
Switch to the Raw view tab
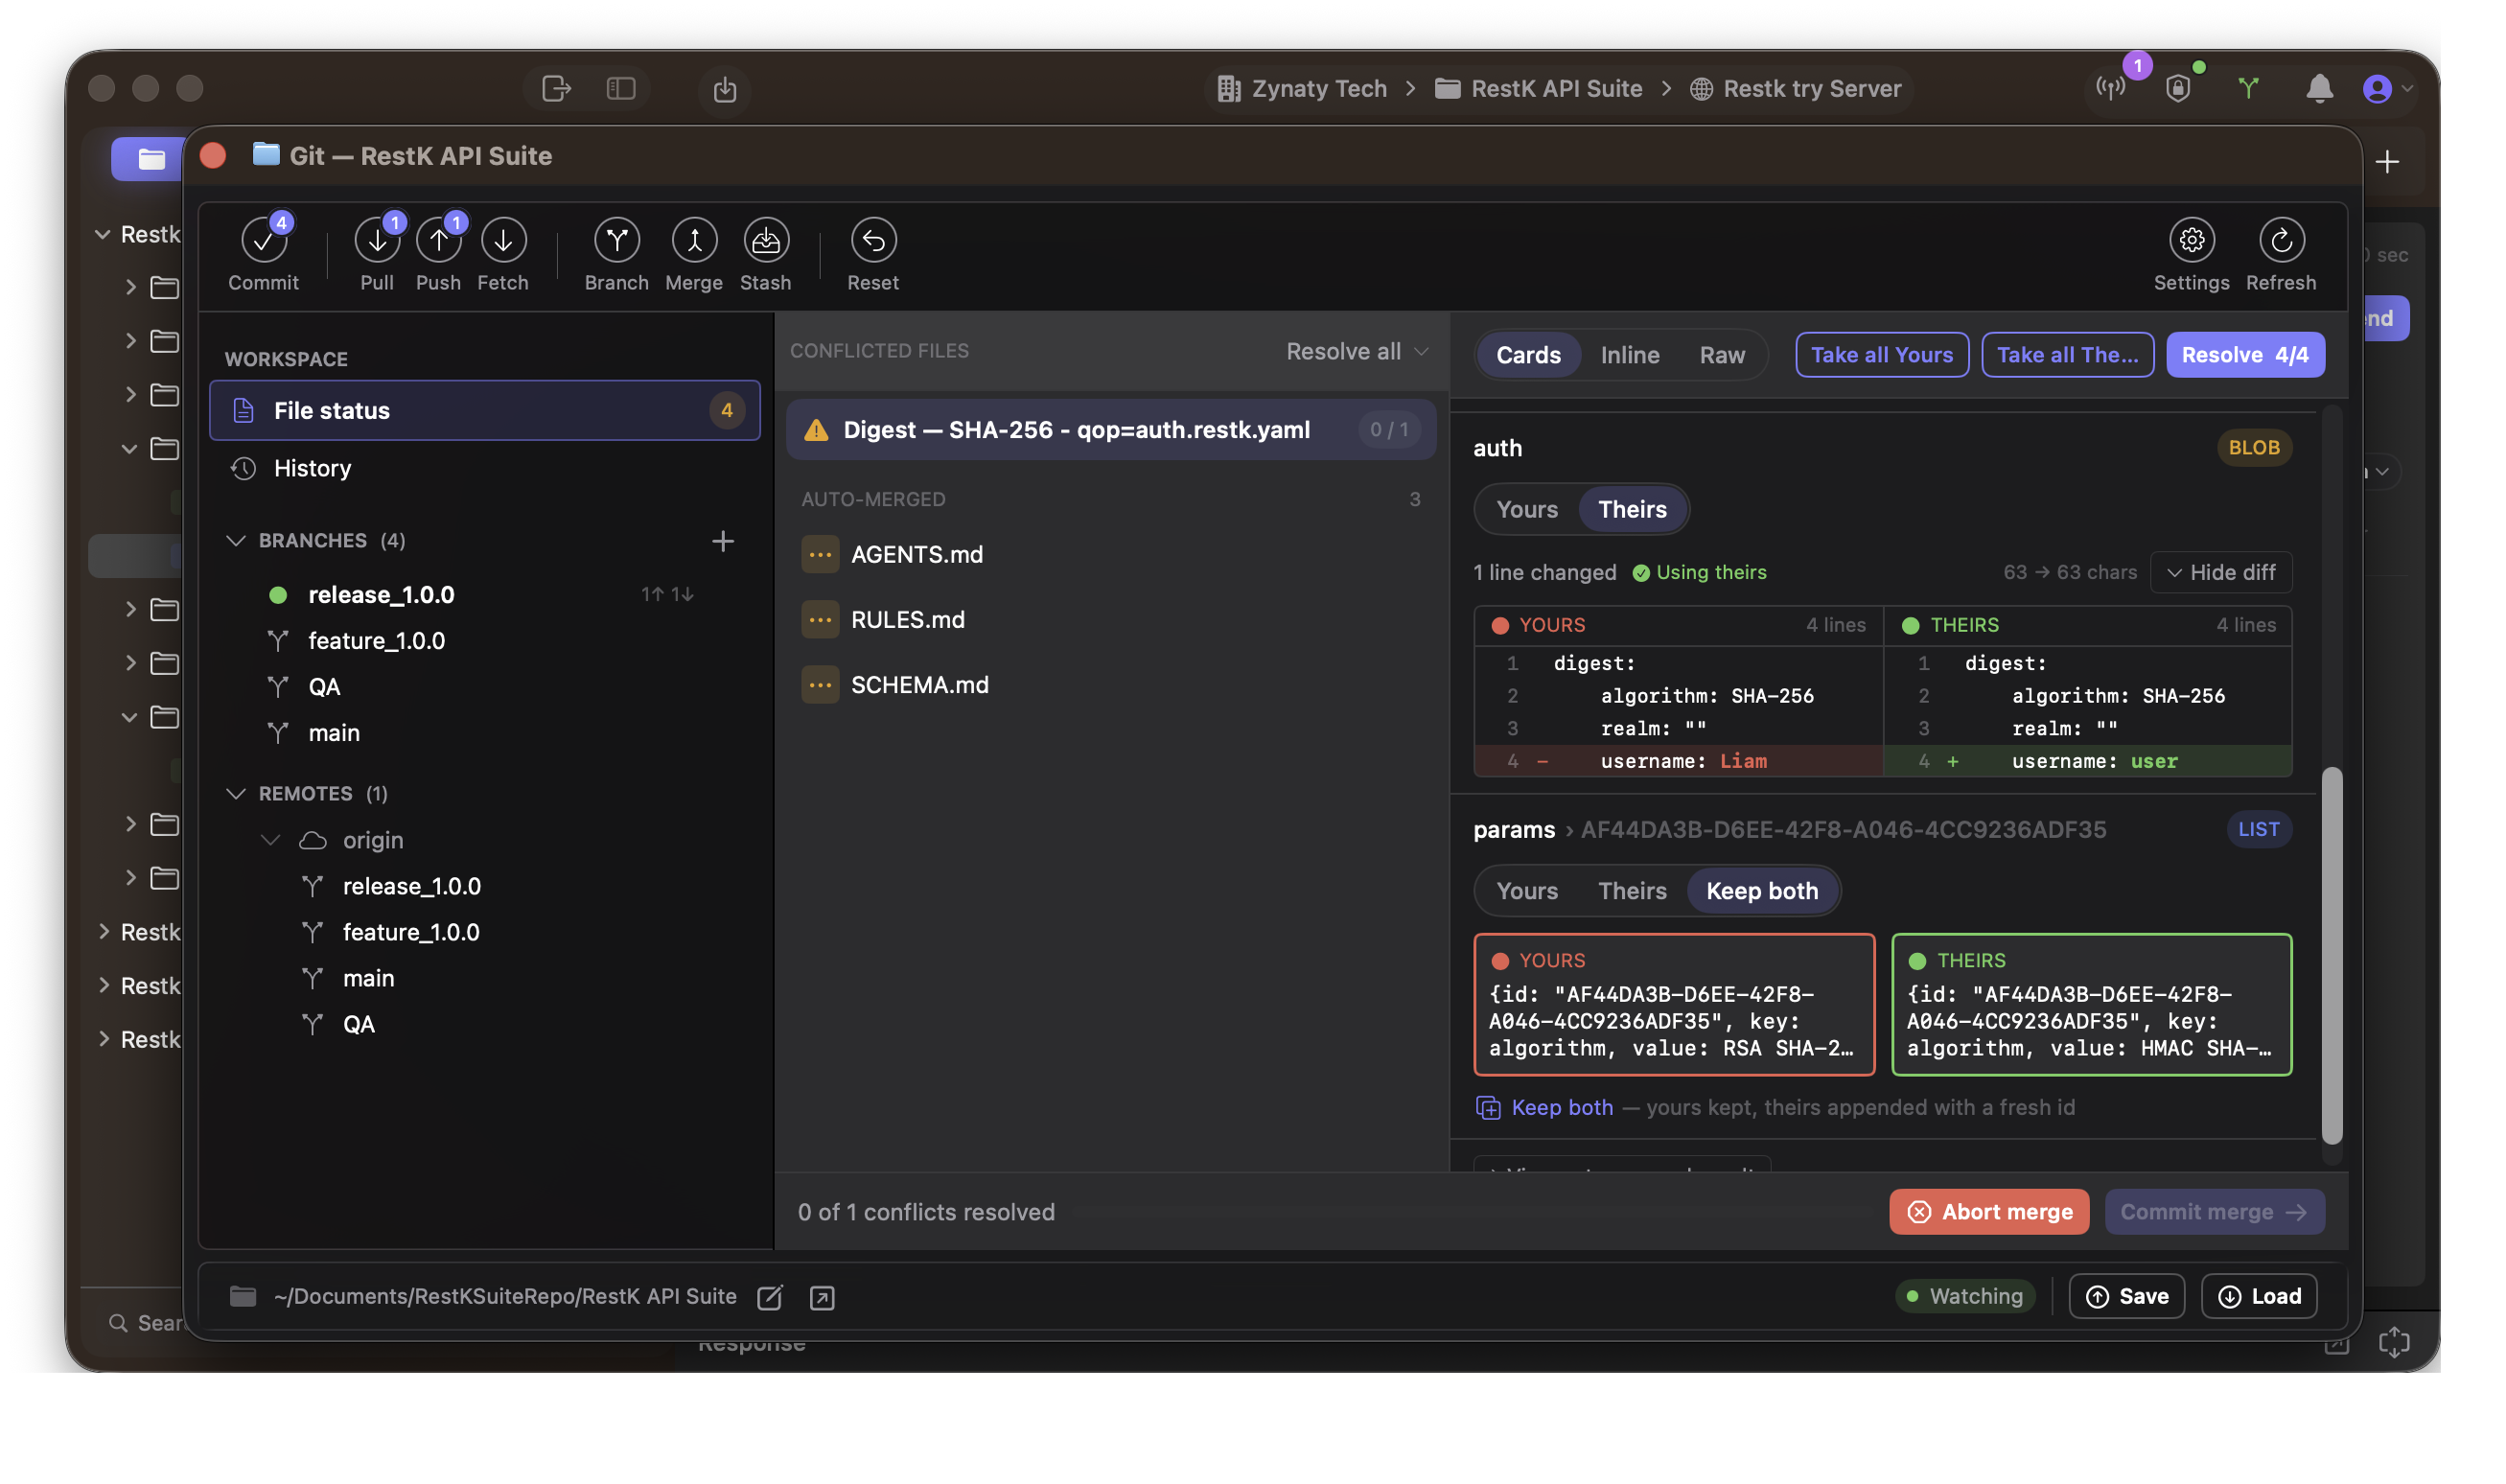coord(1721,354)
